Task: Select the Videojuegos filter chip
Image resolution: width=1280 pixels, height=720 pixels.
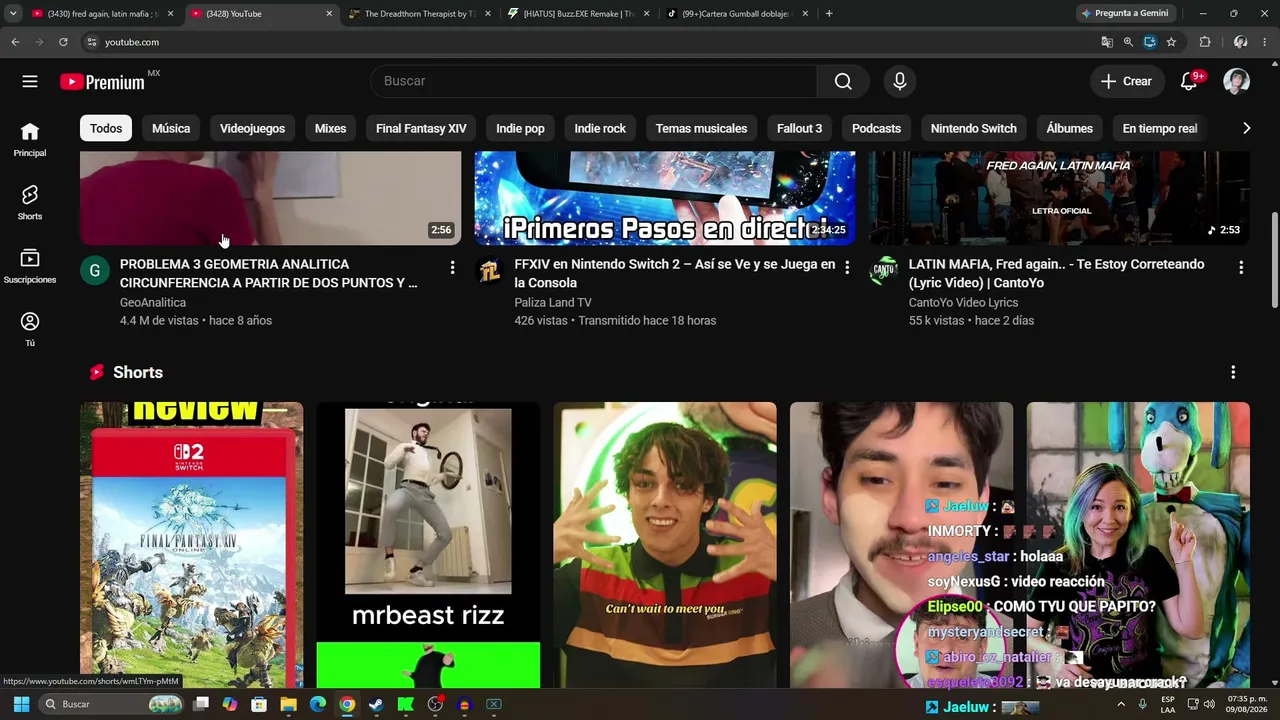Action: (x=252, y=128)
